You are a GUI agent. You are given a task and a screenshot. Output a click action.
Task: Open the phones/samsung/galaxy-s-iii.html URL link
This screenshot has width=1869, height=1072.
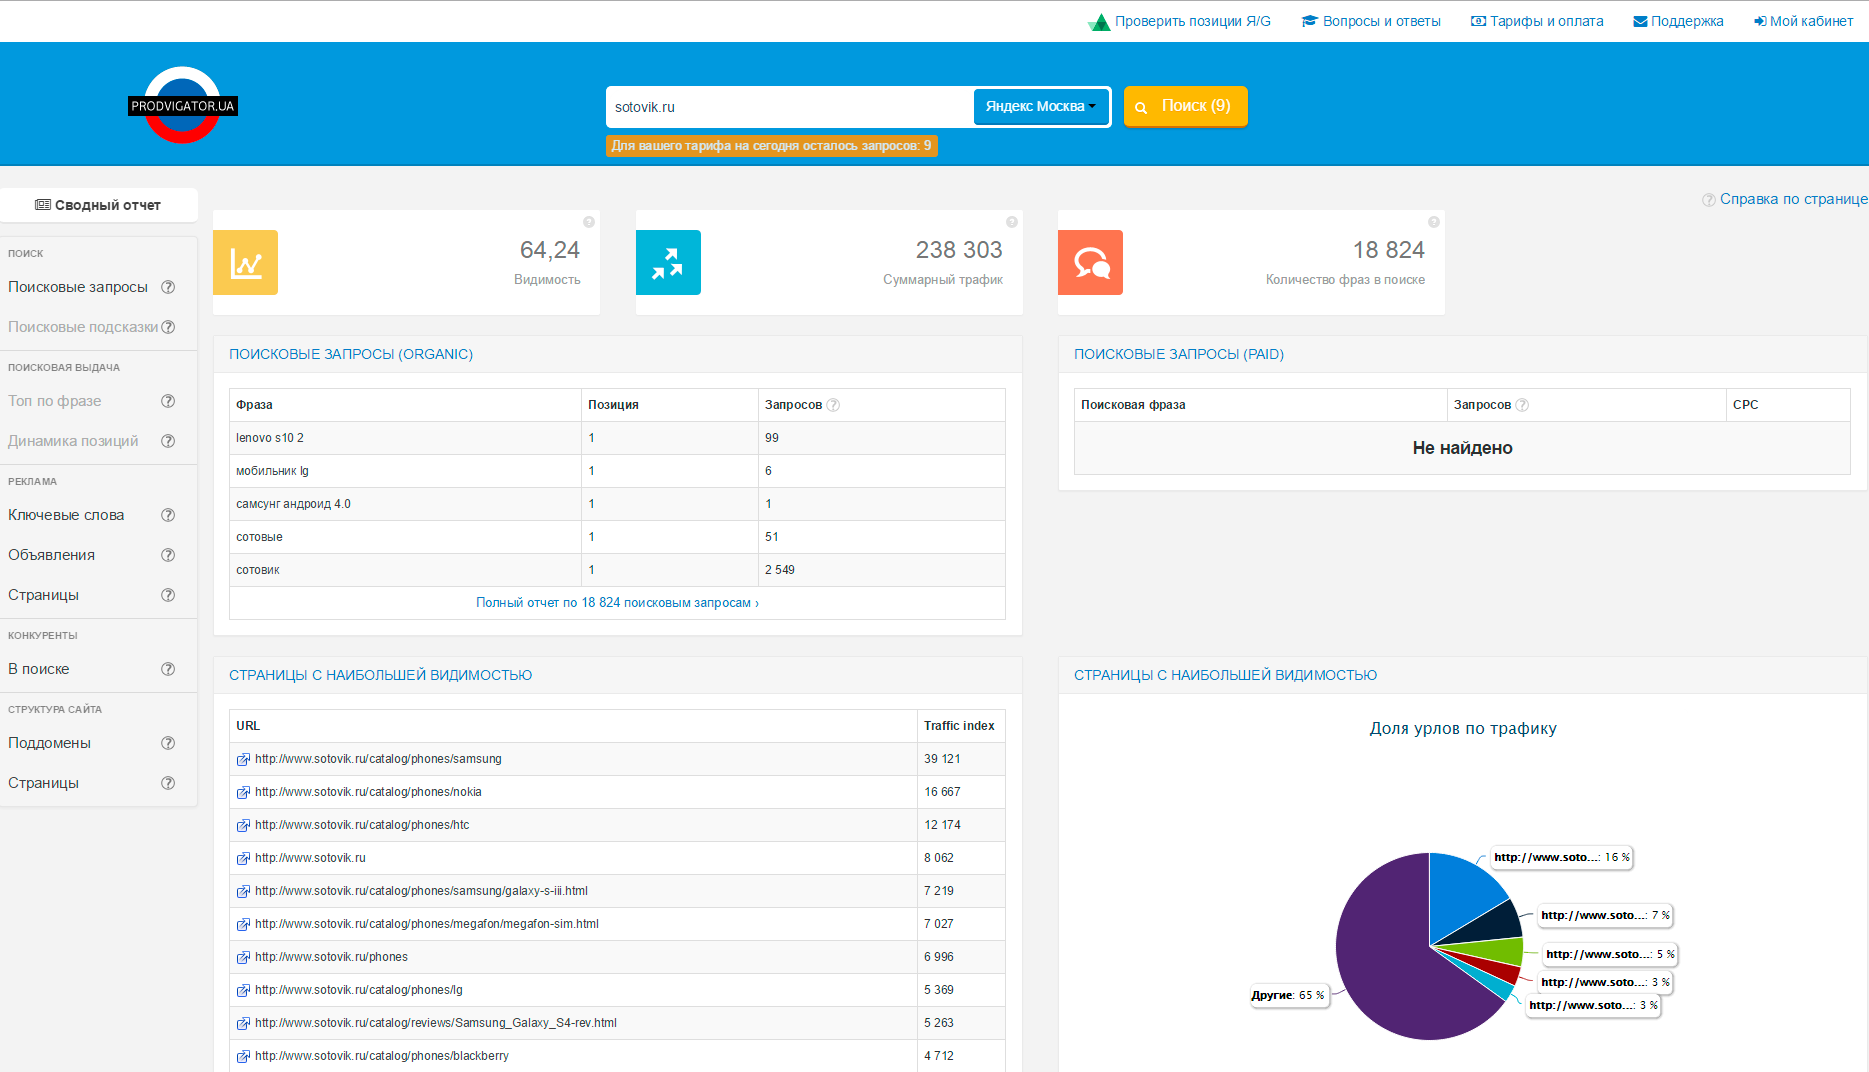click(x=421, y=891)
